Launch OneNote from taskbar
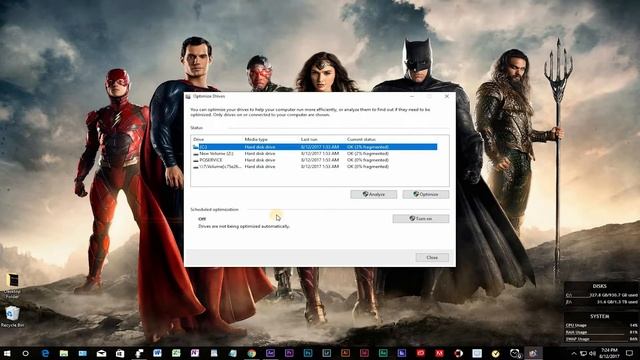This screenshot has width=640, height=360. pos(195,353)
